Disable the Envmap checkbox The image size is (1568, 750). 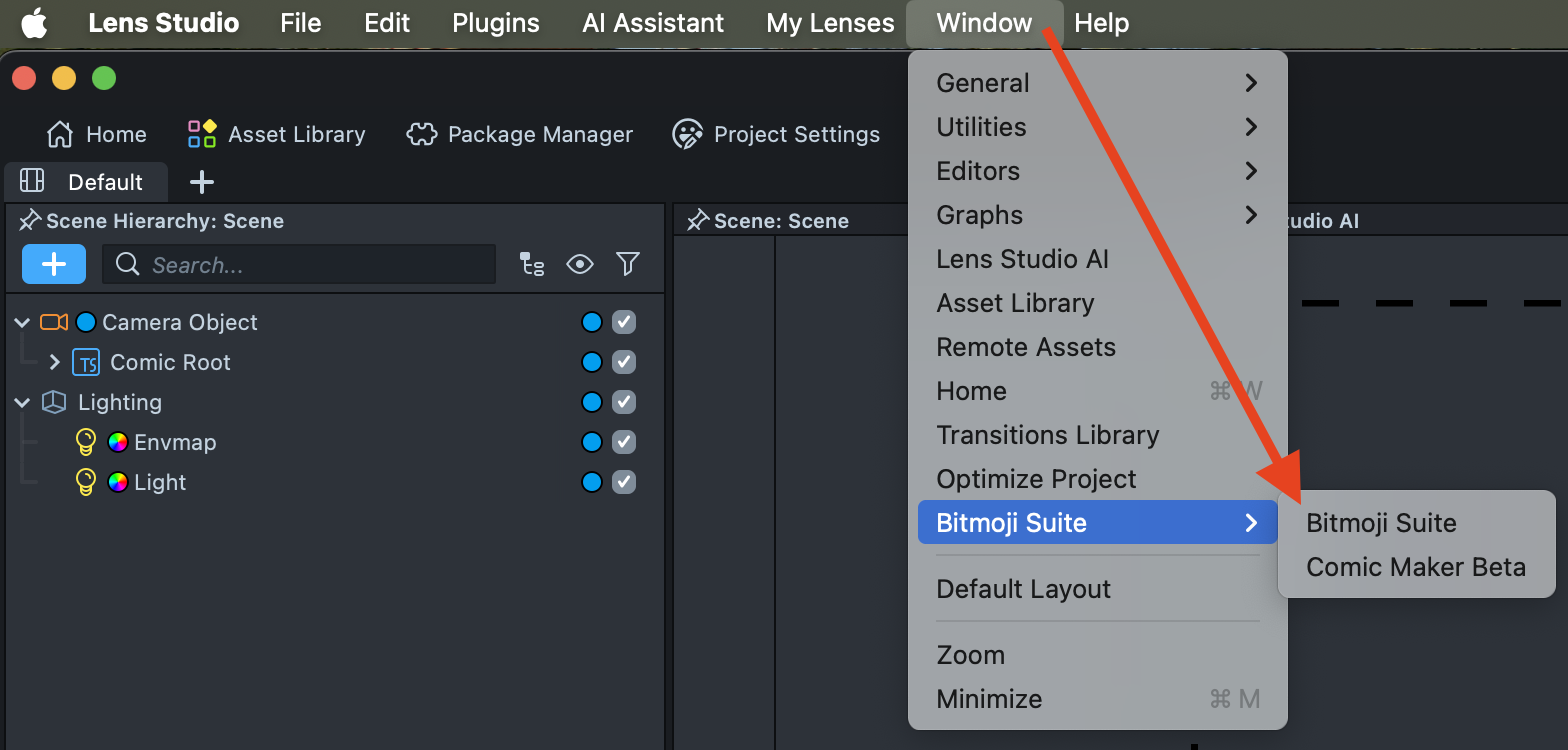(x=624, y=442)
